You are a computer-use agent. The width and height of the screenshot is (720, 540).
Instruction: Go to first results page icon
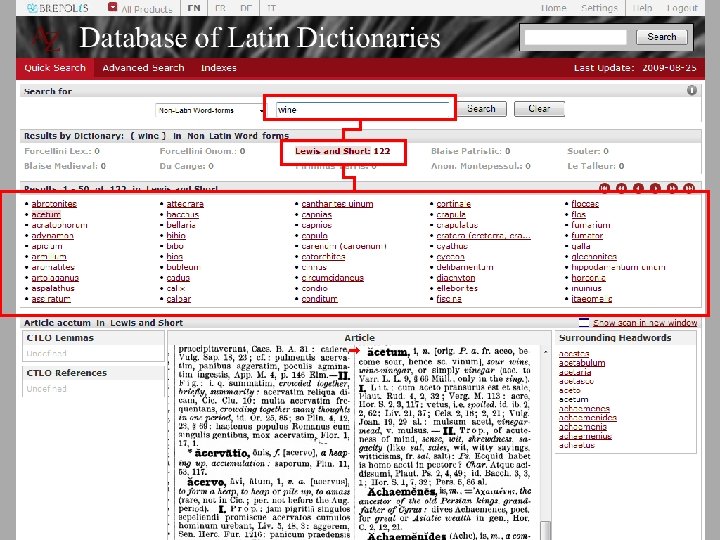[604, 188]
